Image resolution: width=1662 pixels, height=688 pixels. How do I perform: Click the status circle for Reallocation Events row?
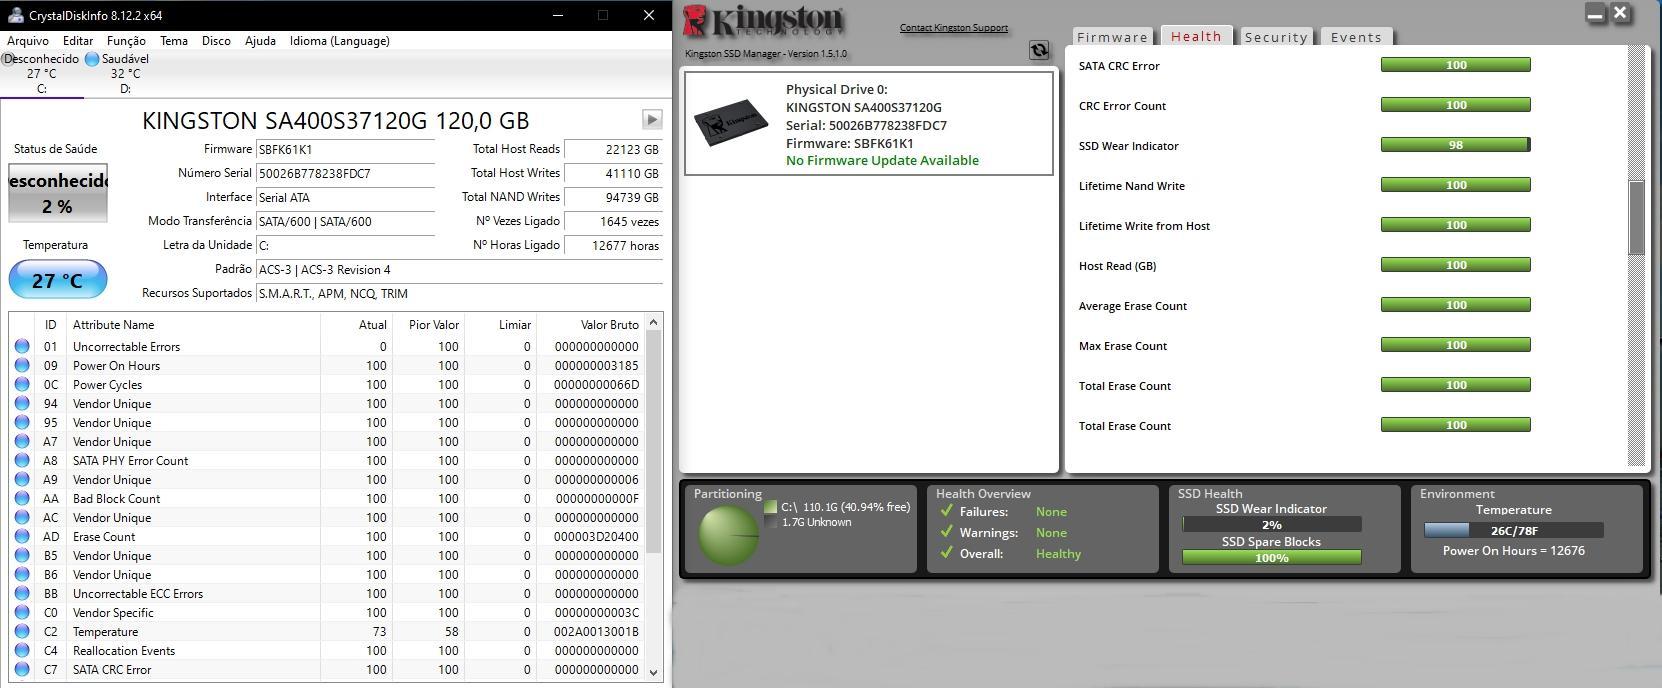click(x=22, y=650)
